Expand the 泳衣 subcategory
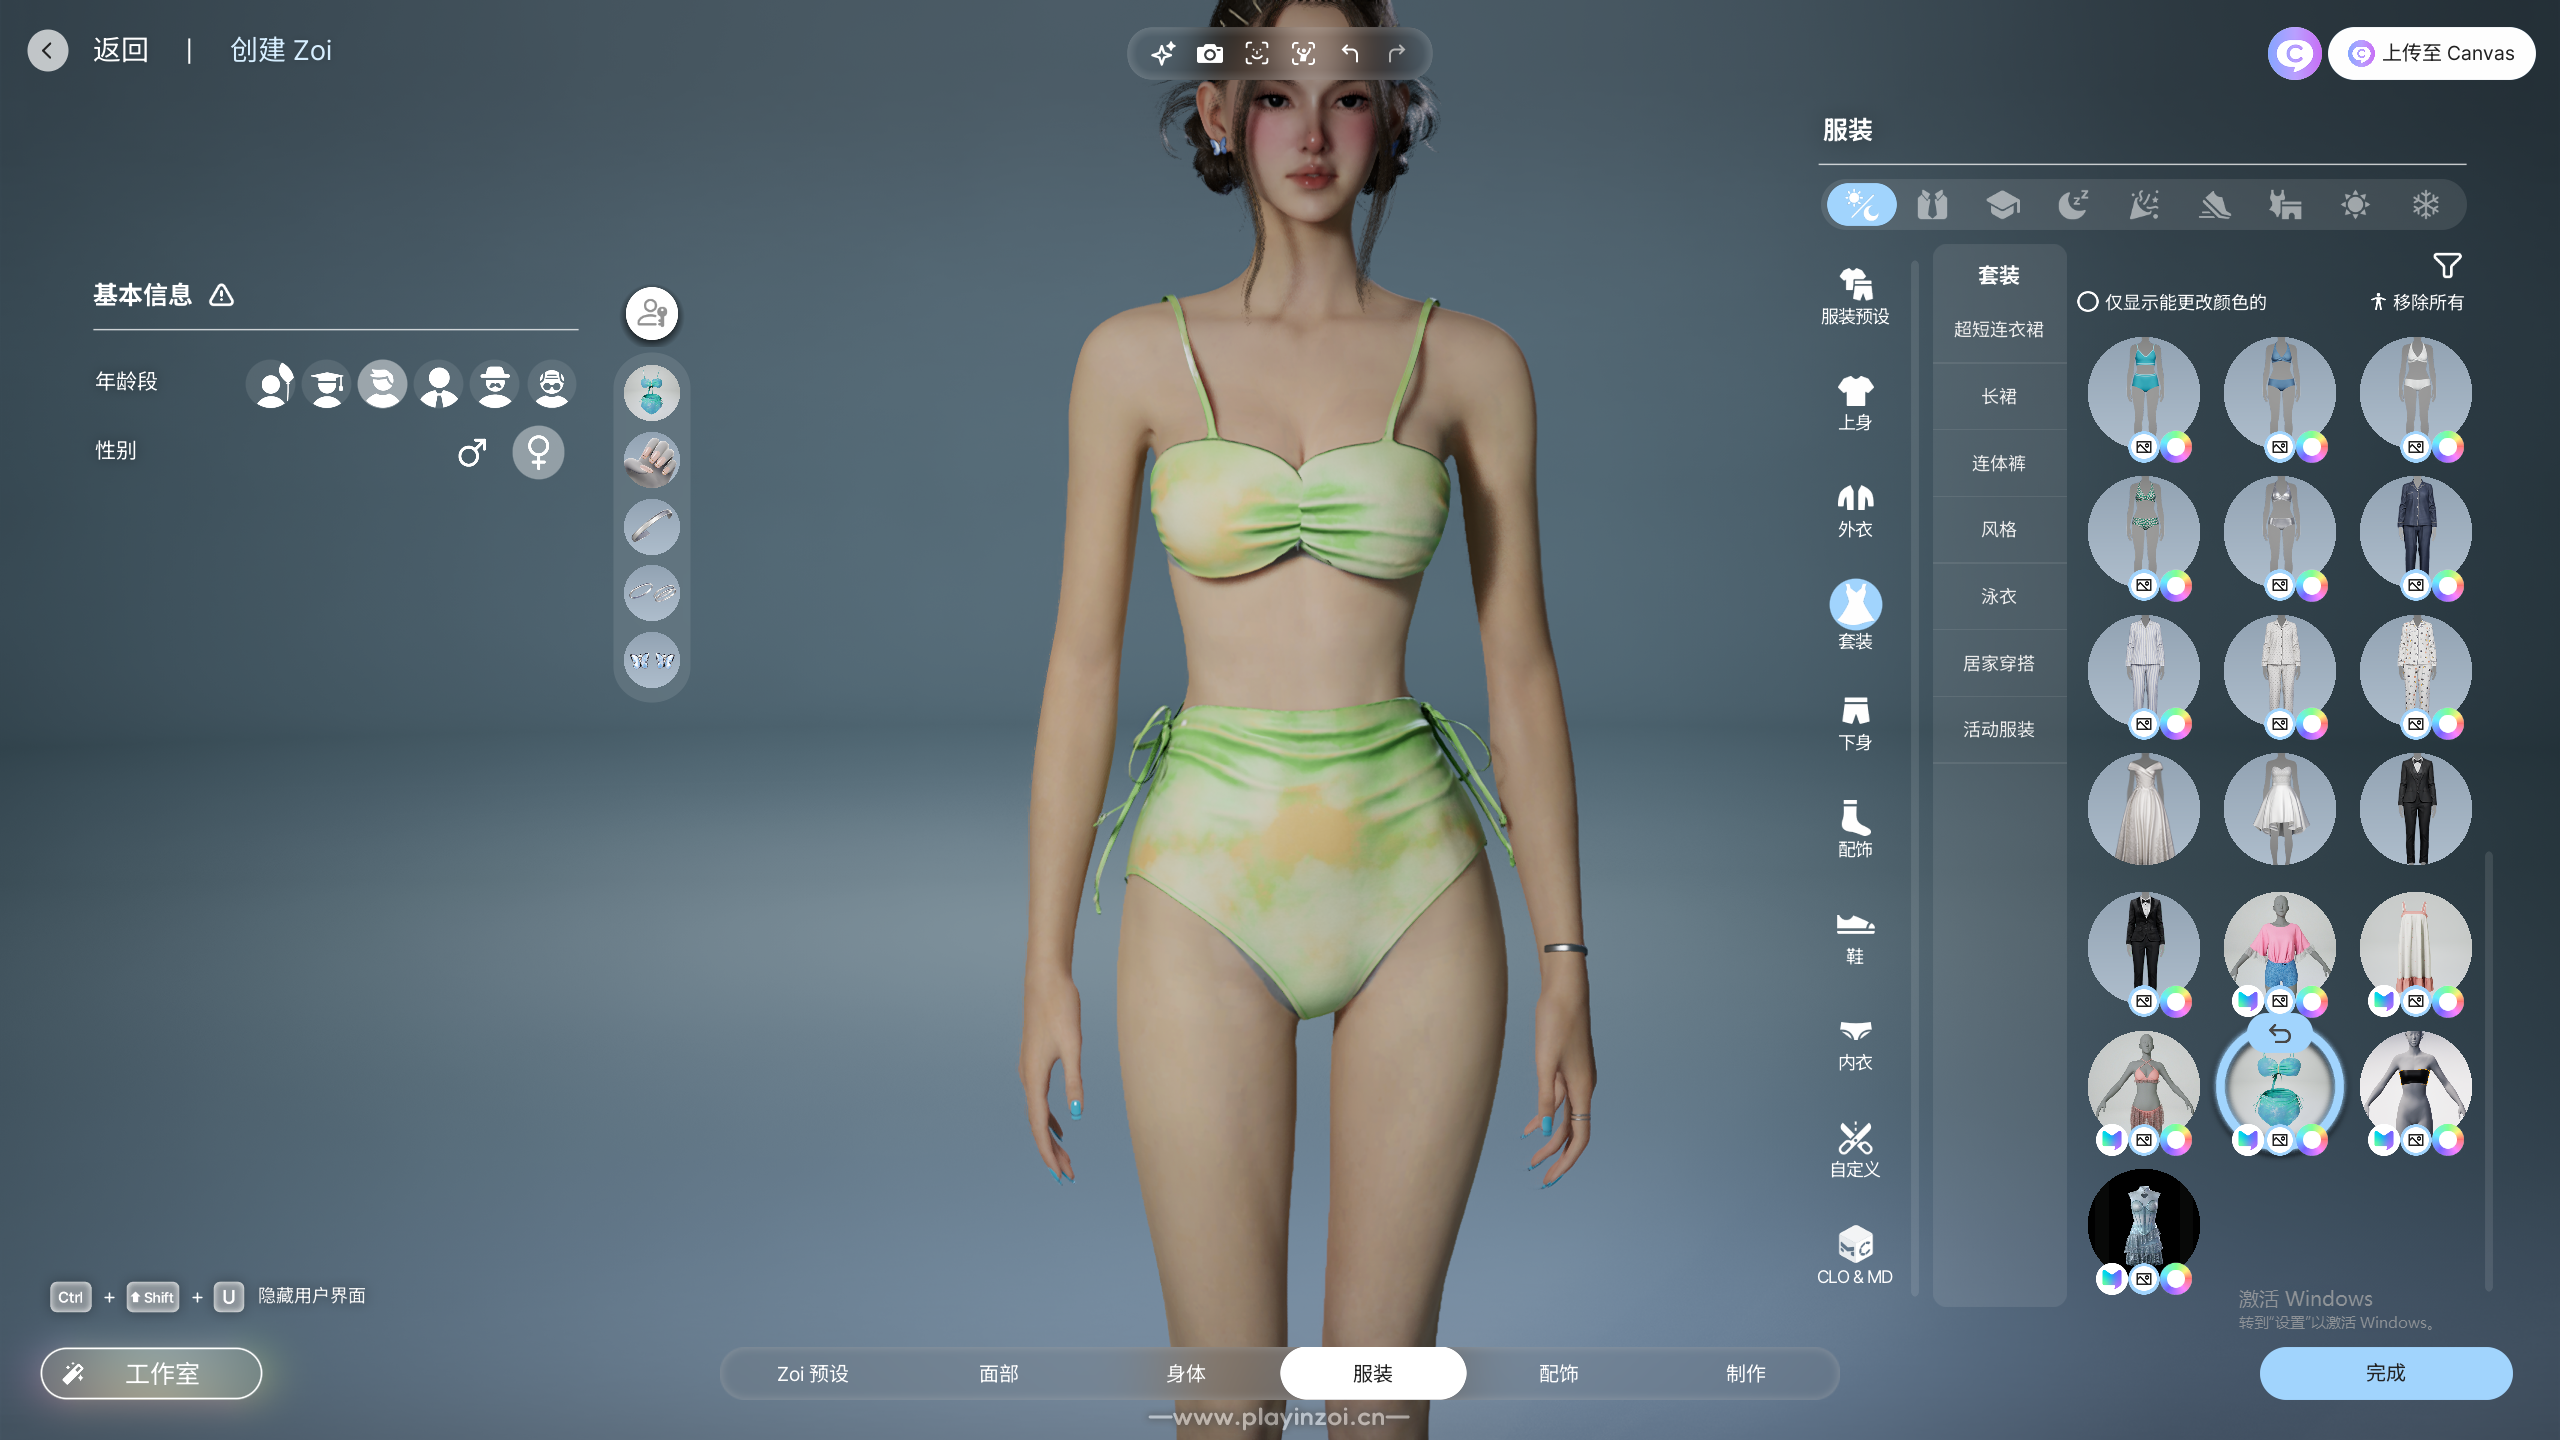The image size is (2560, 1440). 1998,597
